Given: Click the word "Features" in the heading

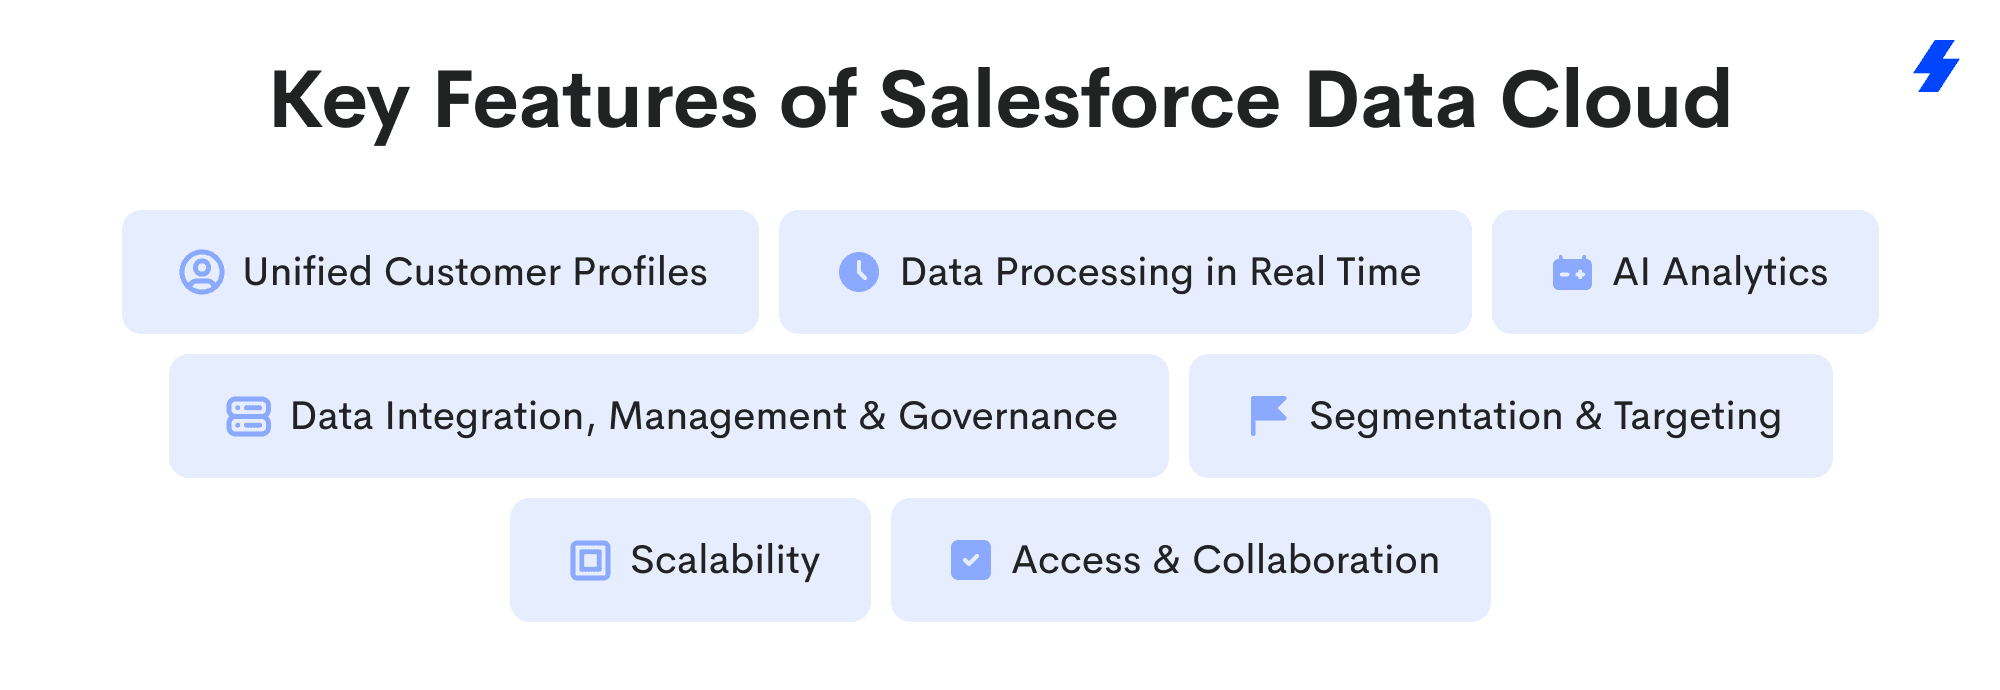Looking at the screenshot, I should [x=596, y=100].
